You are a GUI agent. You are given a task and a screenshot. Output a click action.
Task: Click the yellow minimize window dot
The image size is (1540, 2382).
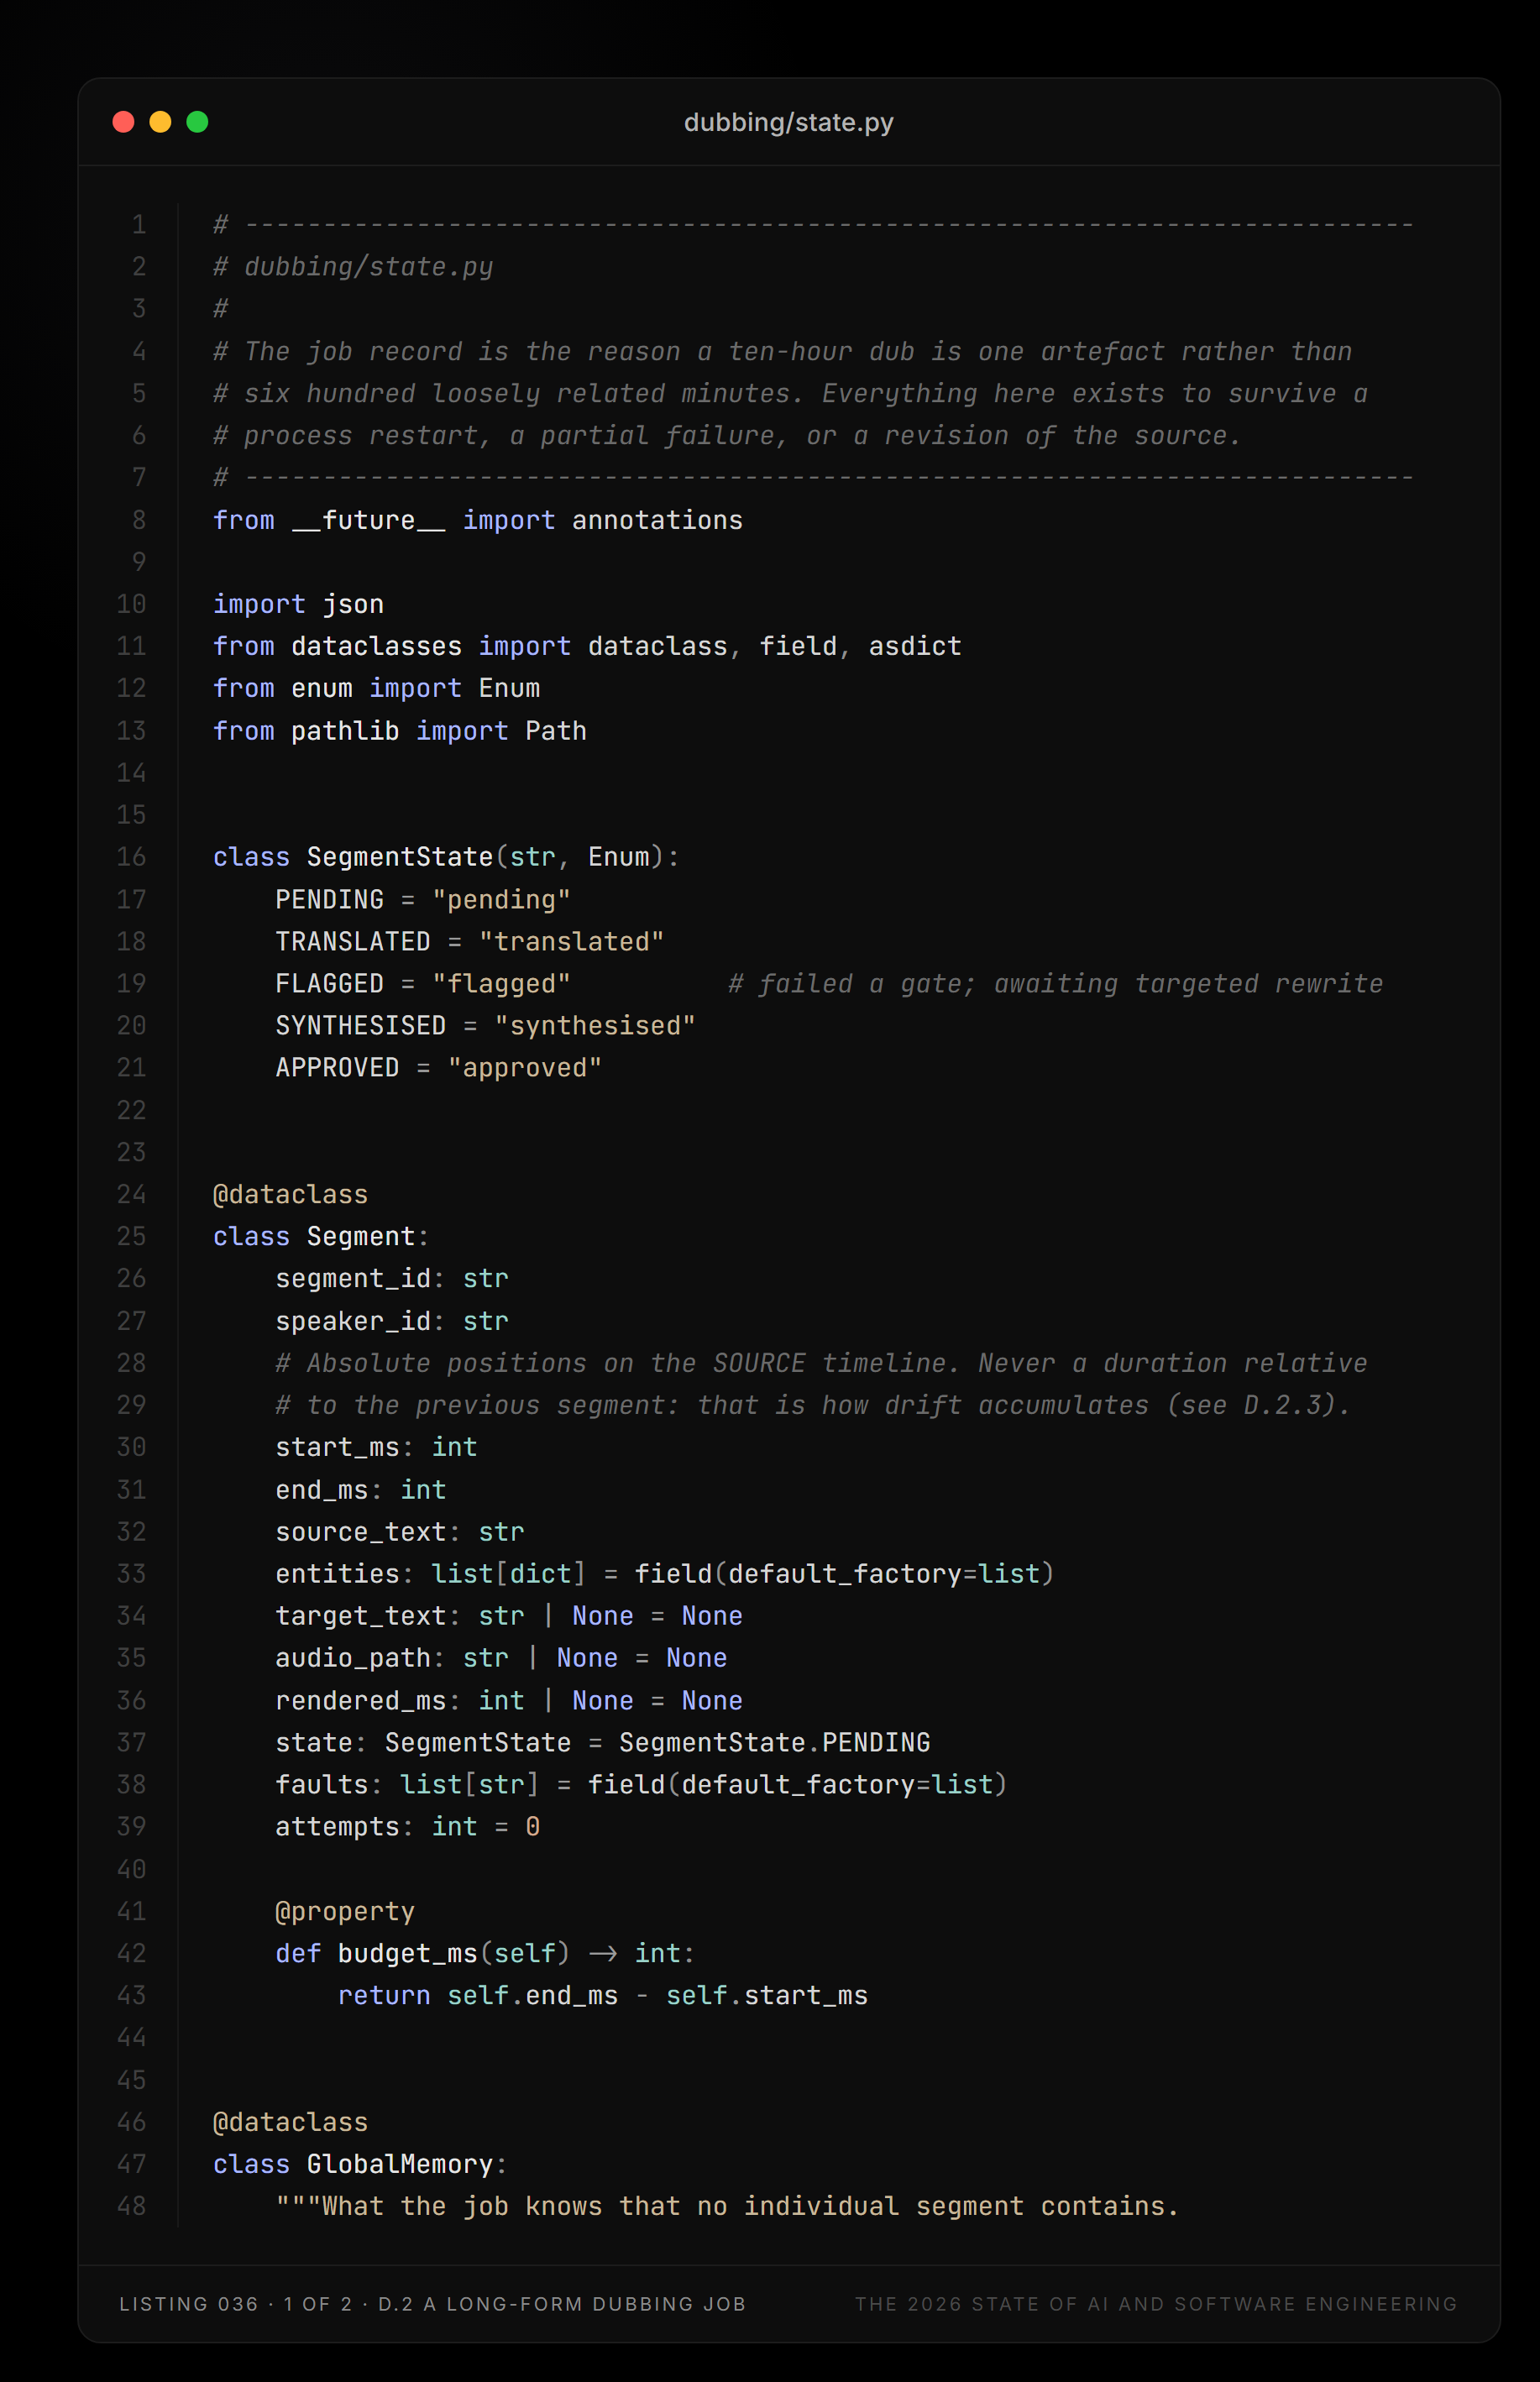[160, 122]
